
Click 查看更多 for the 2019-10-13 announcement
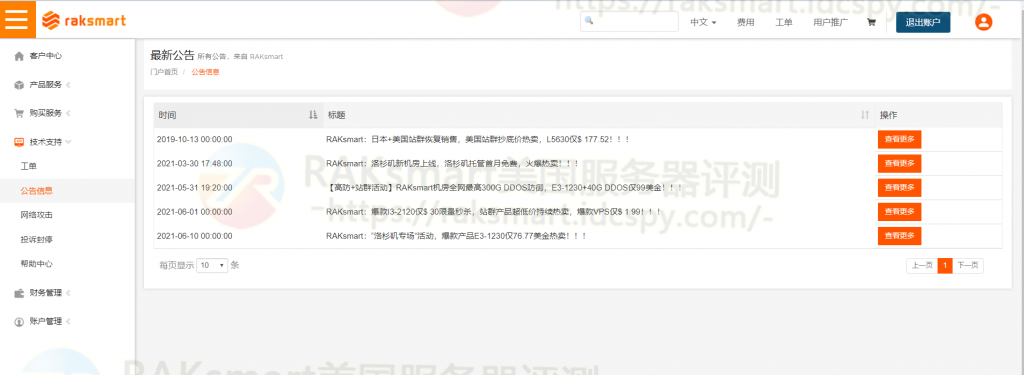(x=899, y=139)
